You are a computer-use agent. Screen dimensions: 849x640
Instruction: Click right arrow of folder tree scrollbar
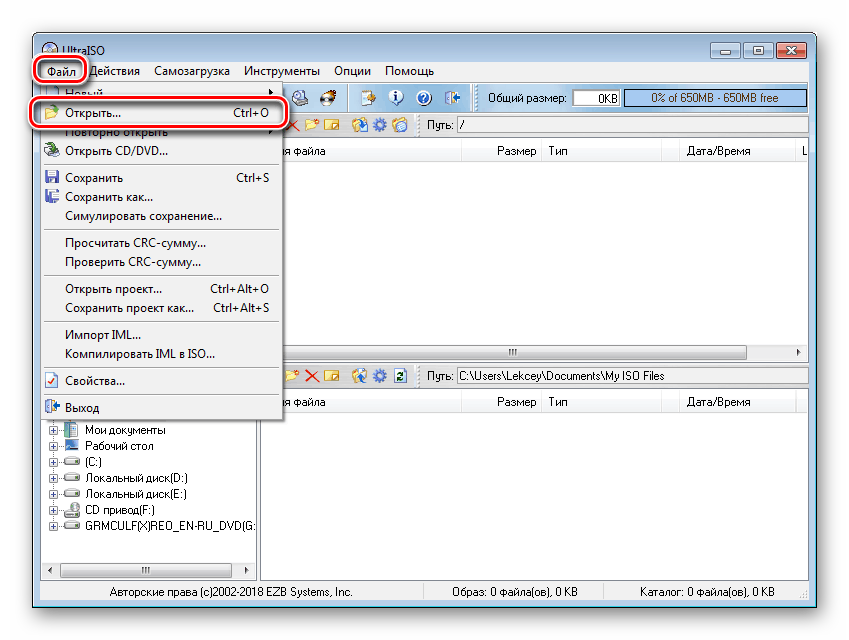(246, 570)
